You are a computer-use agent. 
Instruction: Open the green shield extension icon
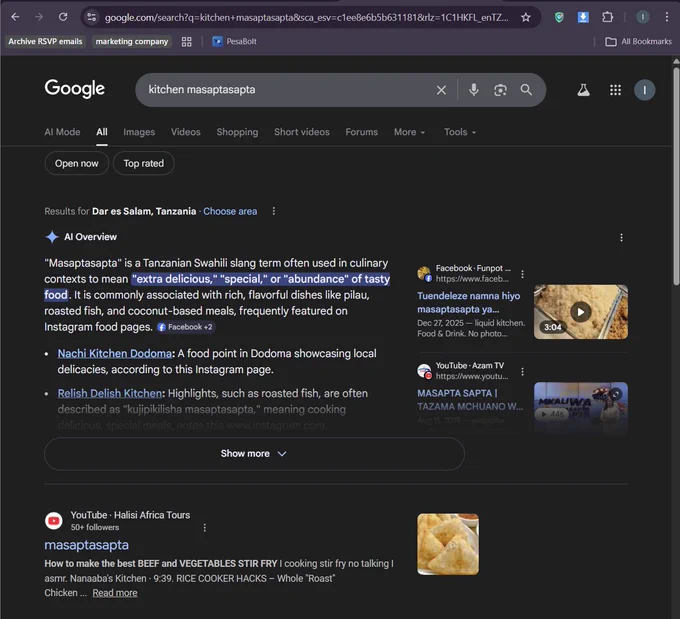[x=559, y=17]
